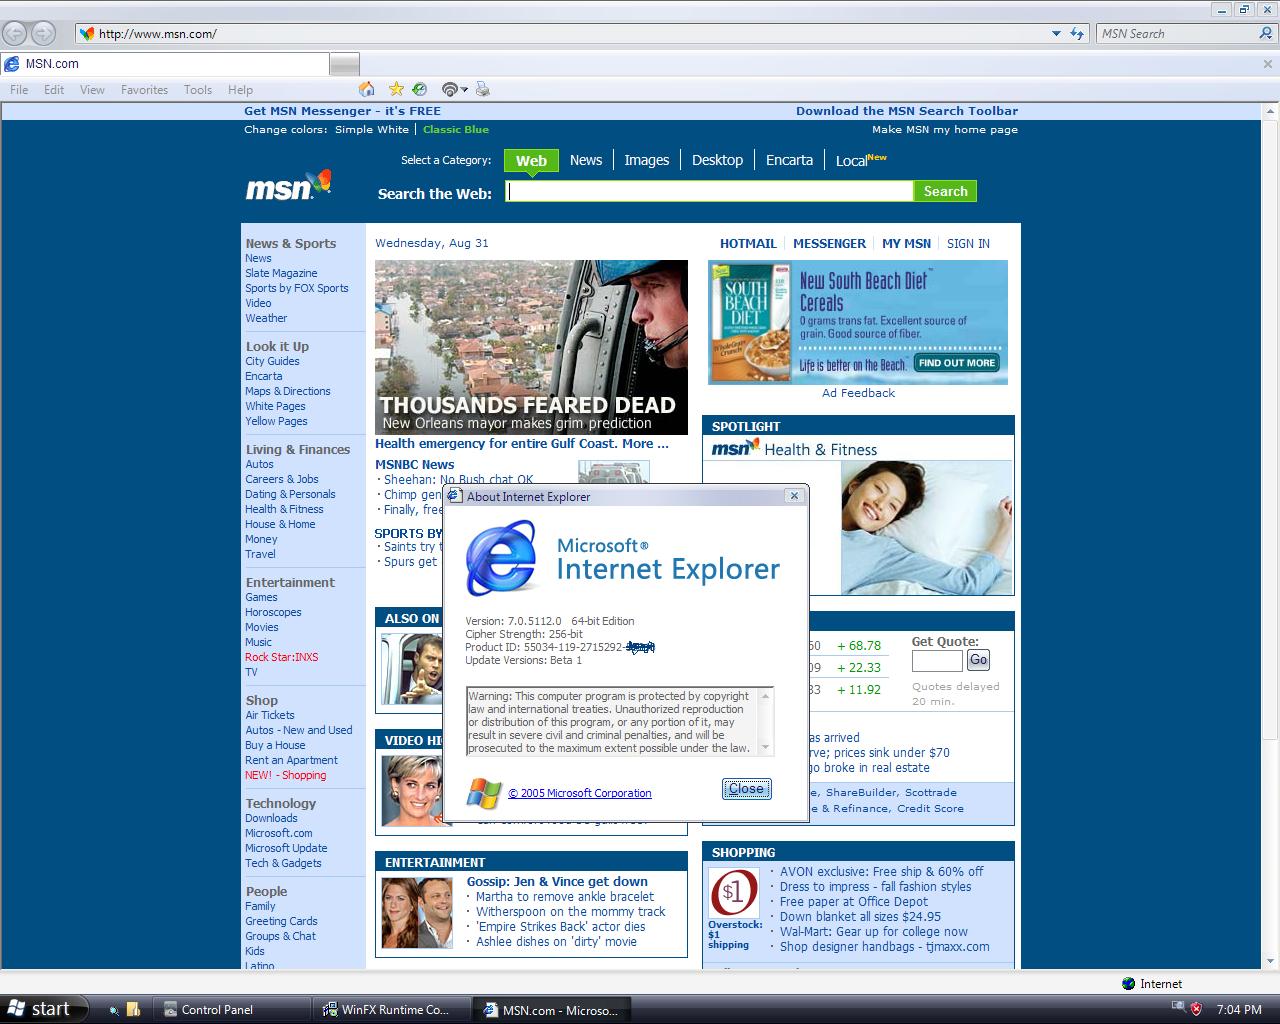Open the Home page toolbar icon
Screen dimensions: 1280x1024
click(x=367, y=89)
